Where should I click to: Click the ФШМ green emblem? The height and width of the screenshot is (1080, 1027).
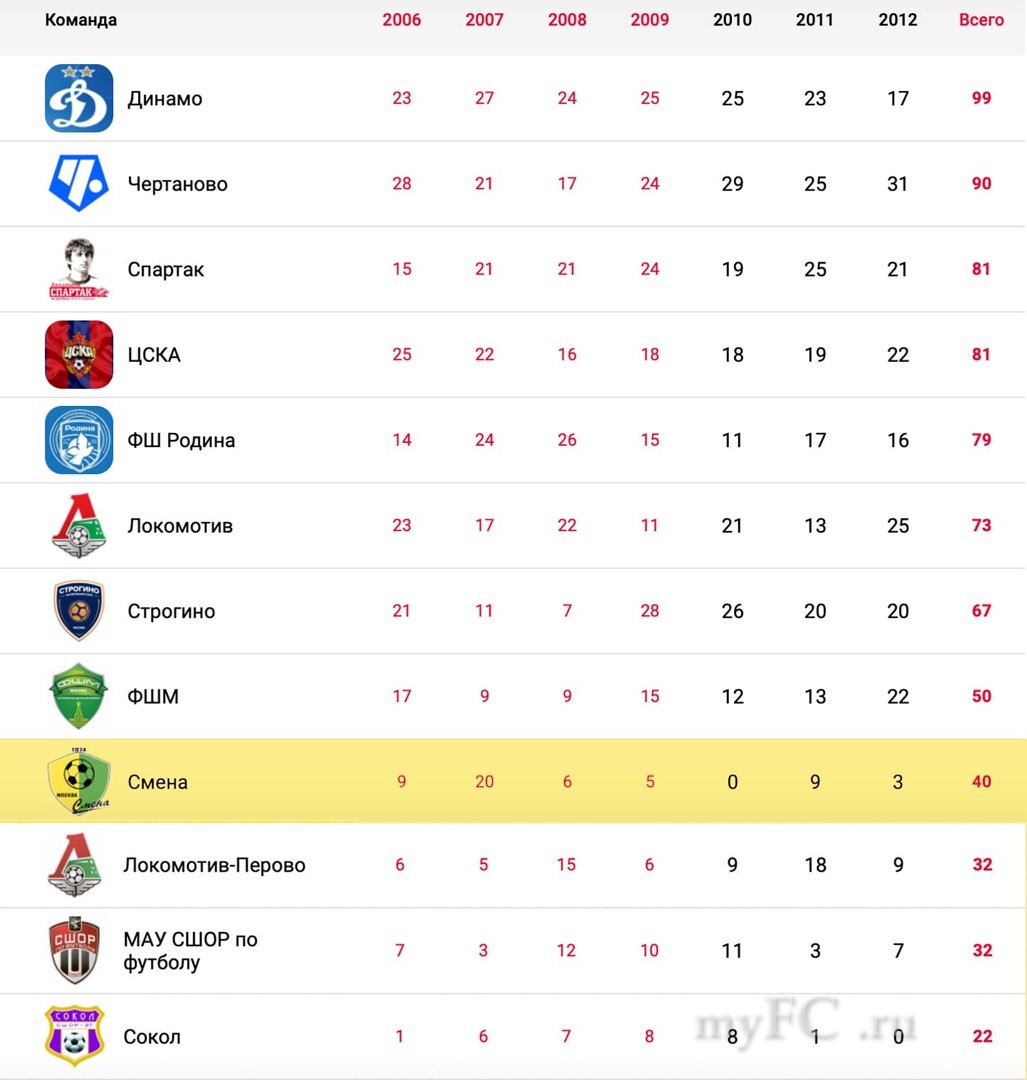coord(79,696)
